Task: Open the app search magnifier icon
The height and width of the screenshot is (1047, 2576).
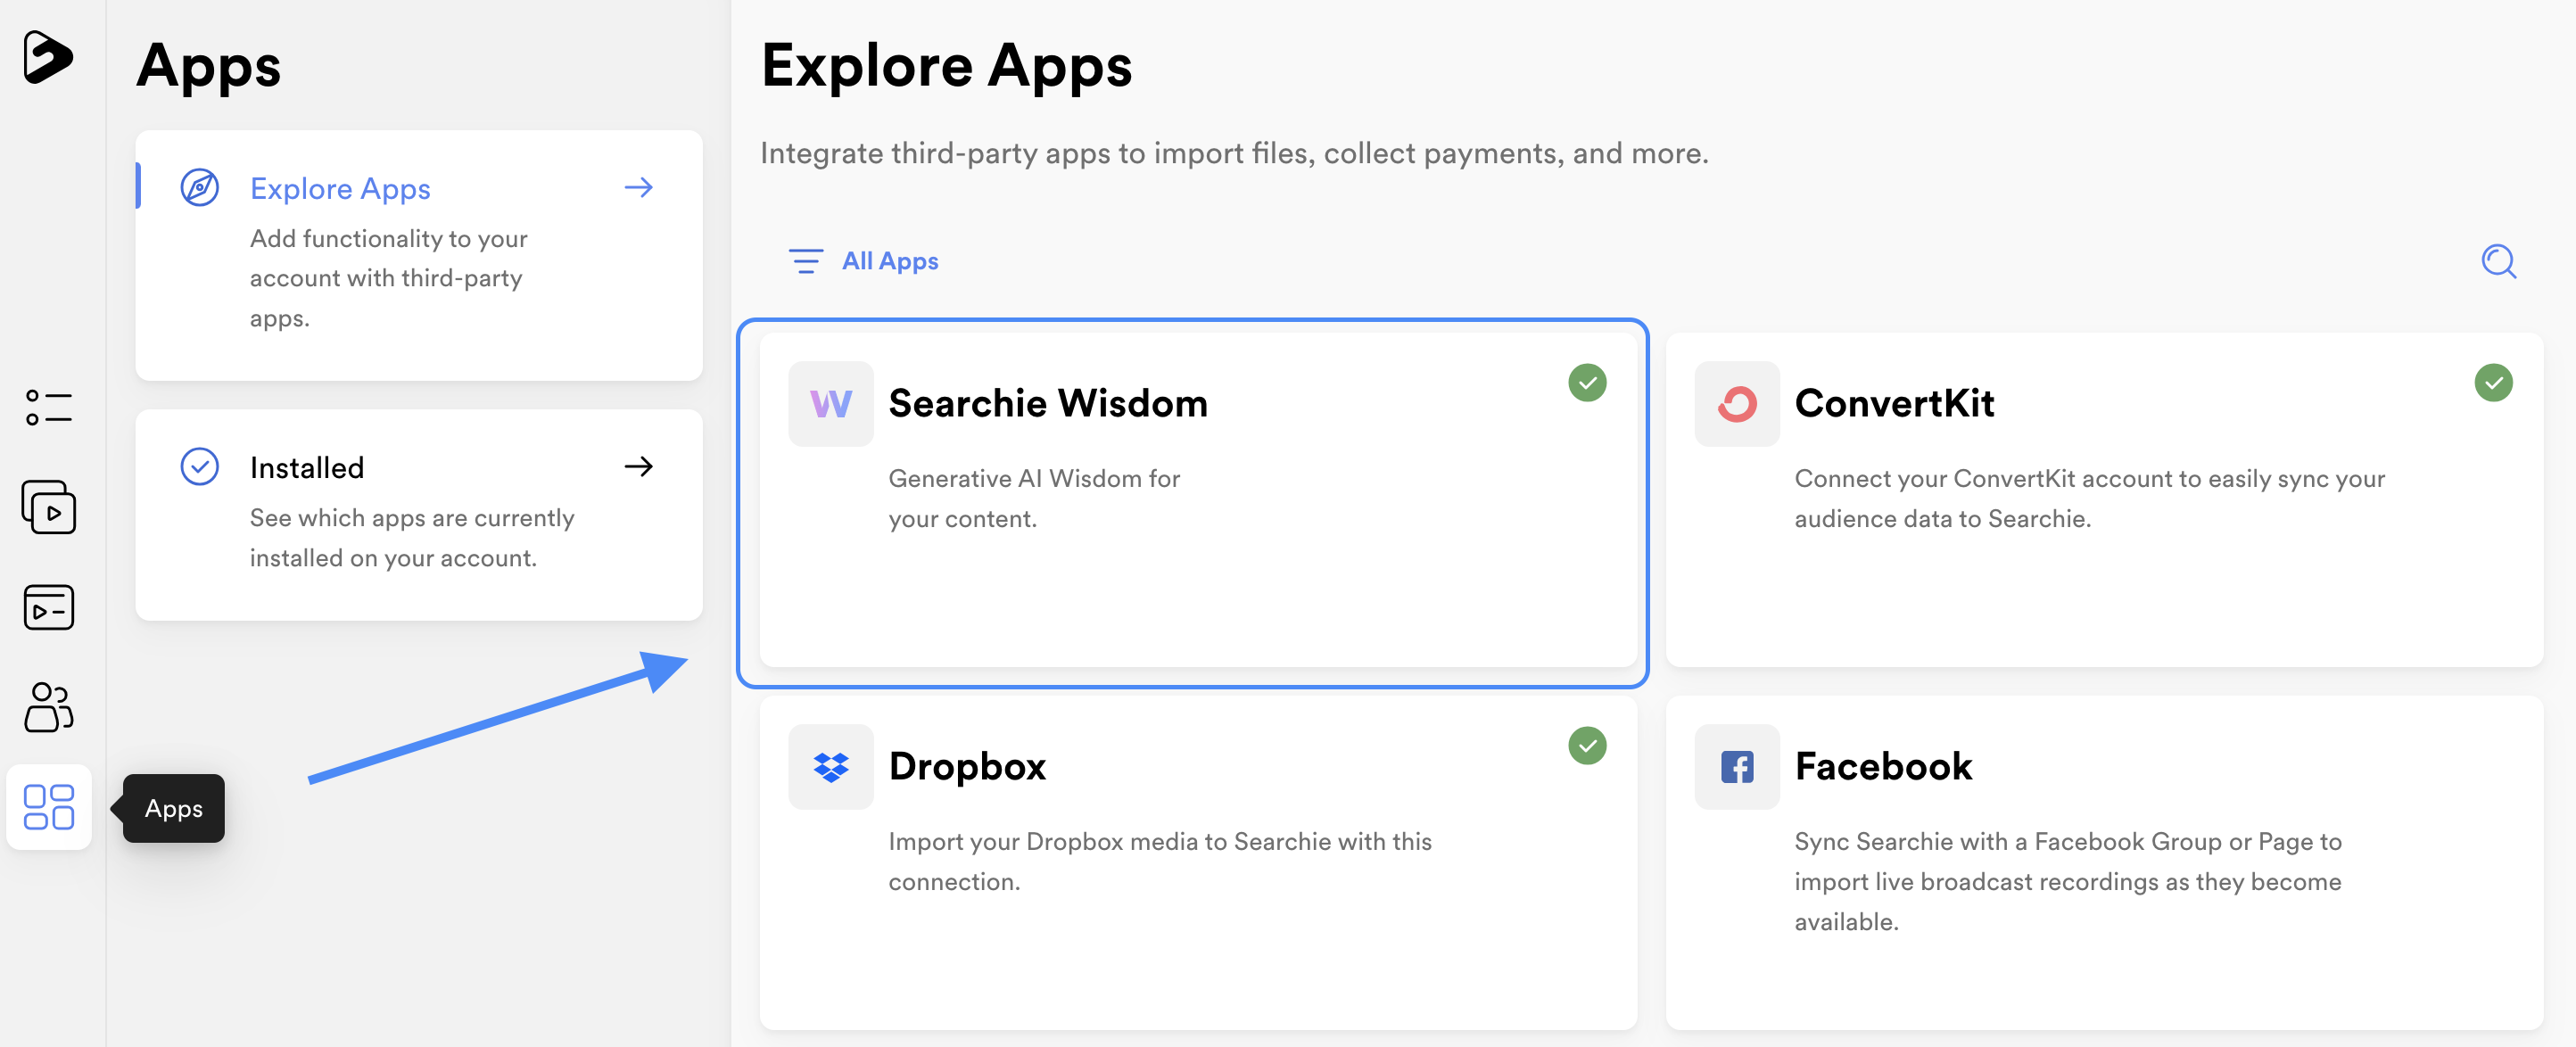Action: tap(2498, 261)
